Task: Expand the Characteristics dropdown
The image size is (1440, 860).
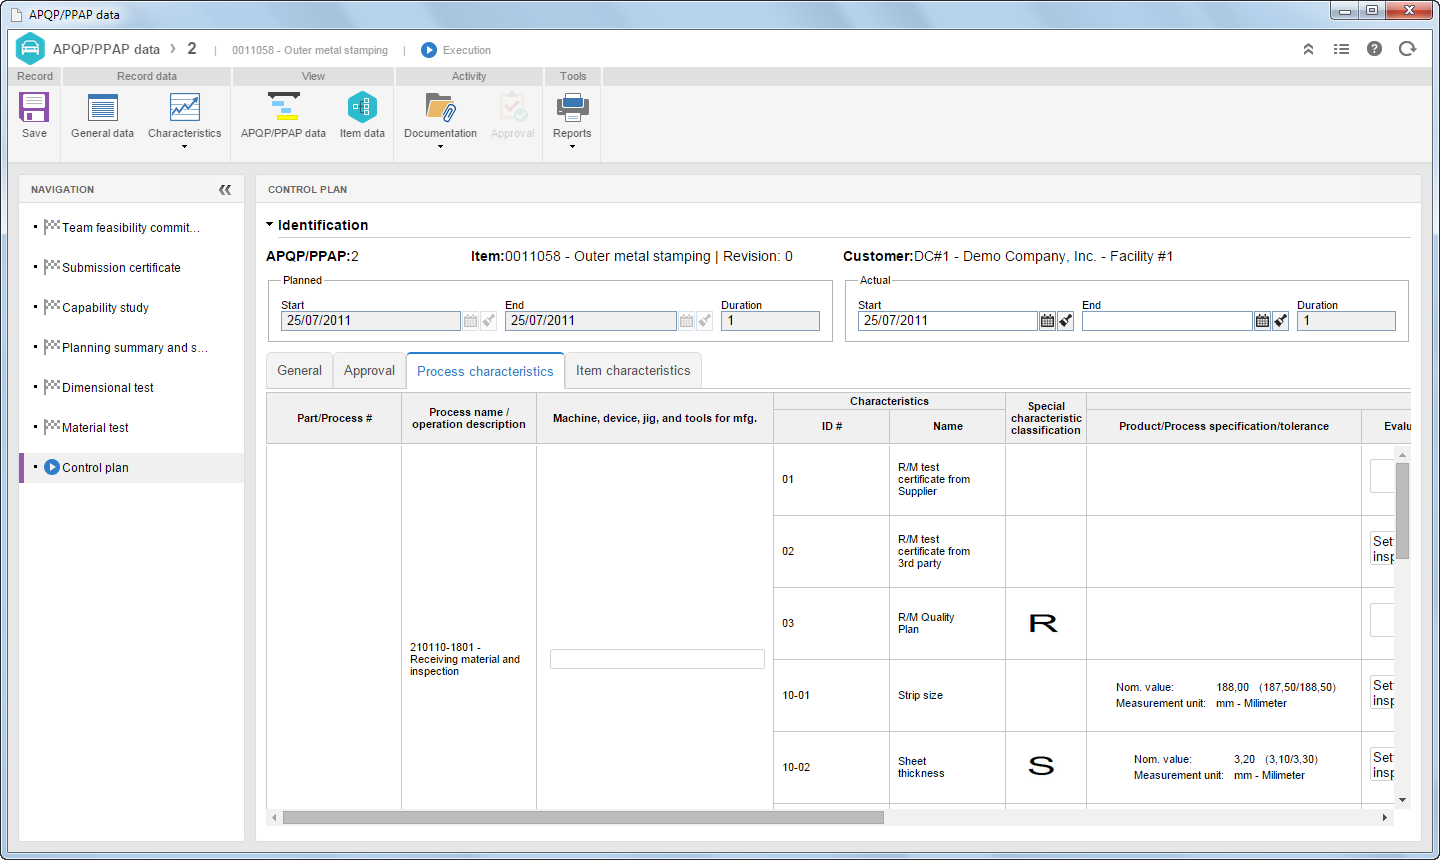Action: 184,147
